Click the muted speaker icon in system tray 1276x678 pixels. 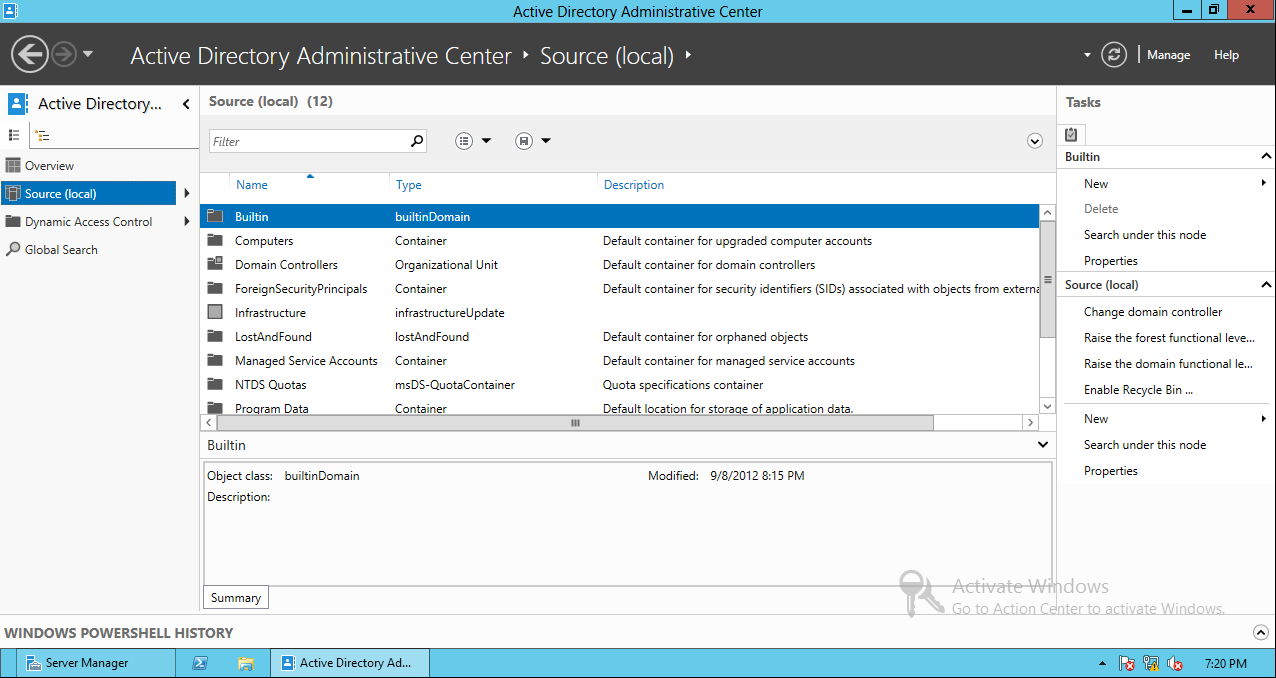tap(1175, 663)
